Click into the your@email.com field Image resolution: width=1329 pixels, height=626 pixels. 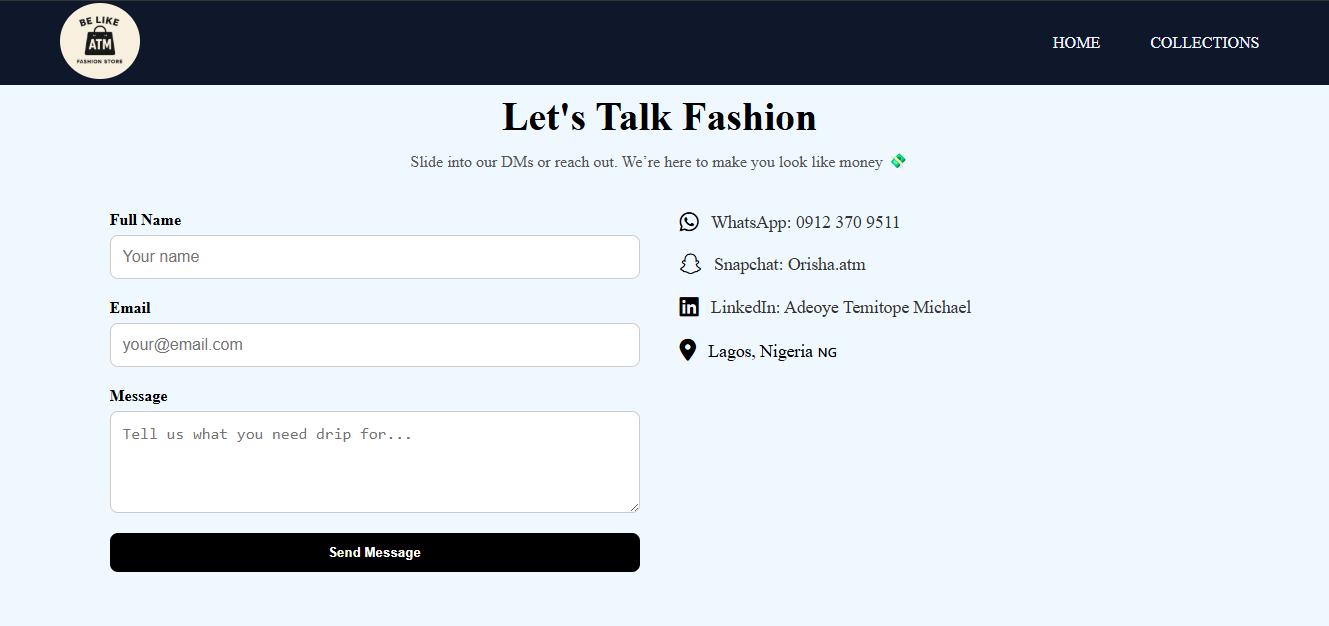[x=374, y=345]
